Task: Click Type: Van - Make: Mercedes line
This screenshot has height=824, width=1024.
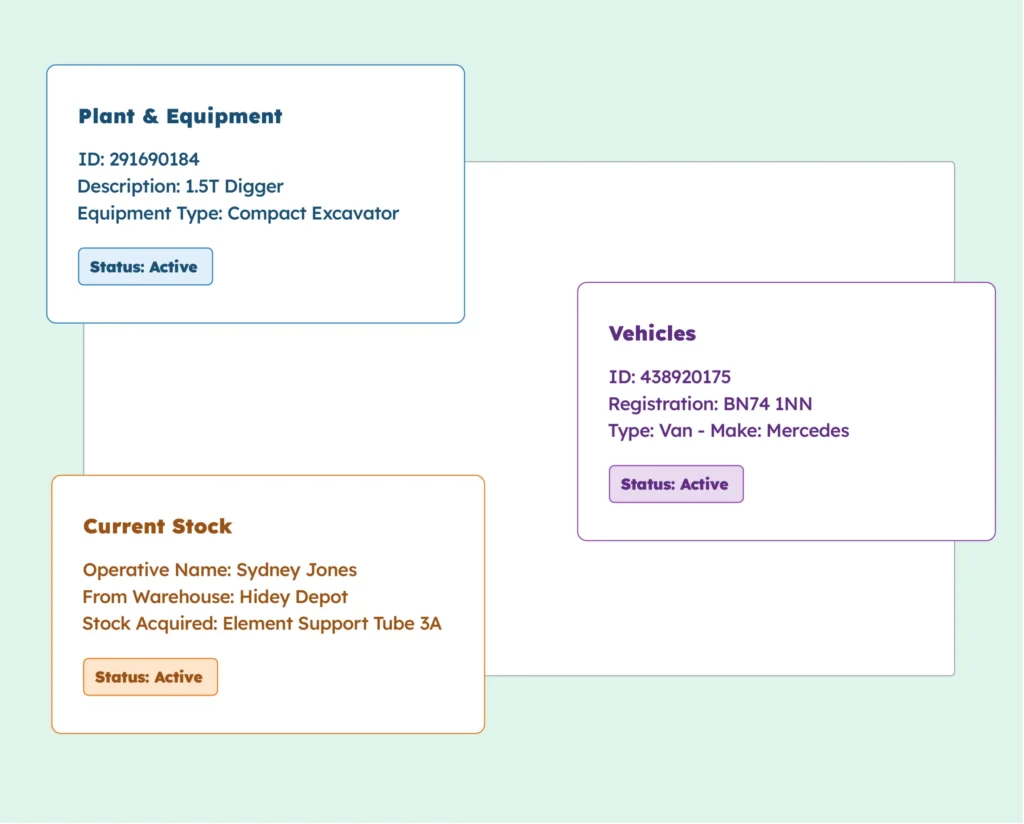Action: [729, 431]
